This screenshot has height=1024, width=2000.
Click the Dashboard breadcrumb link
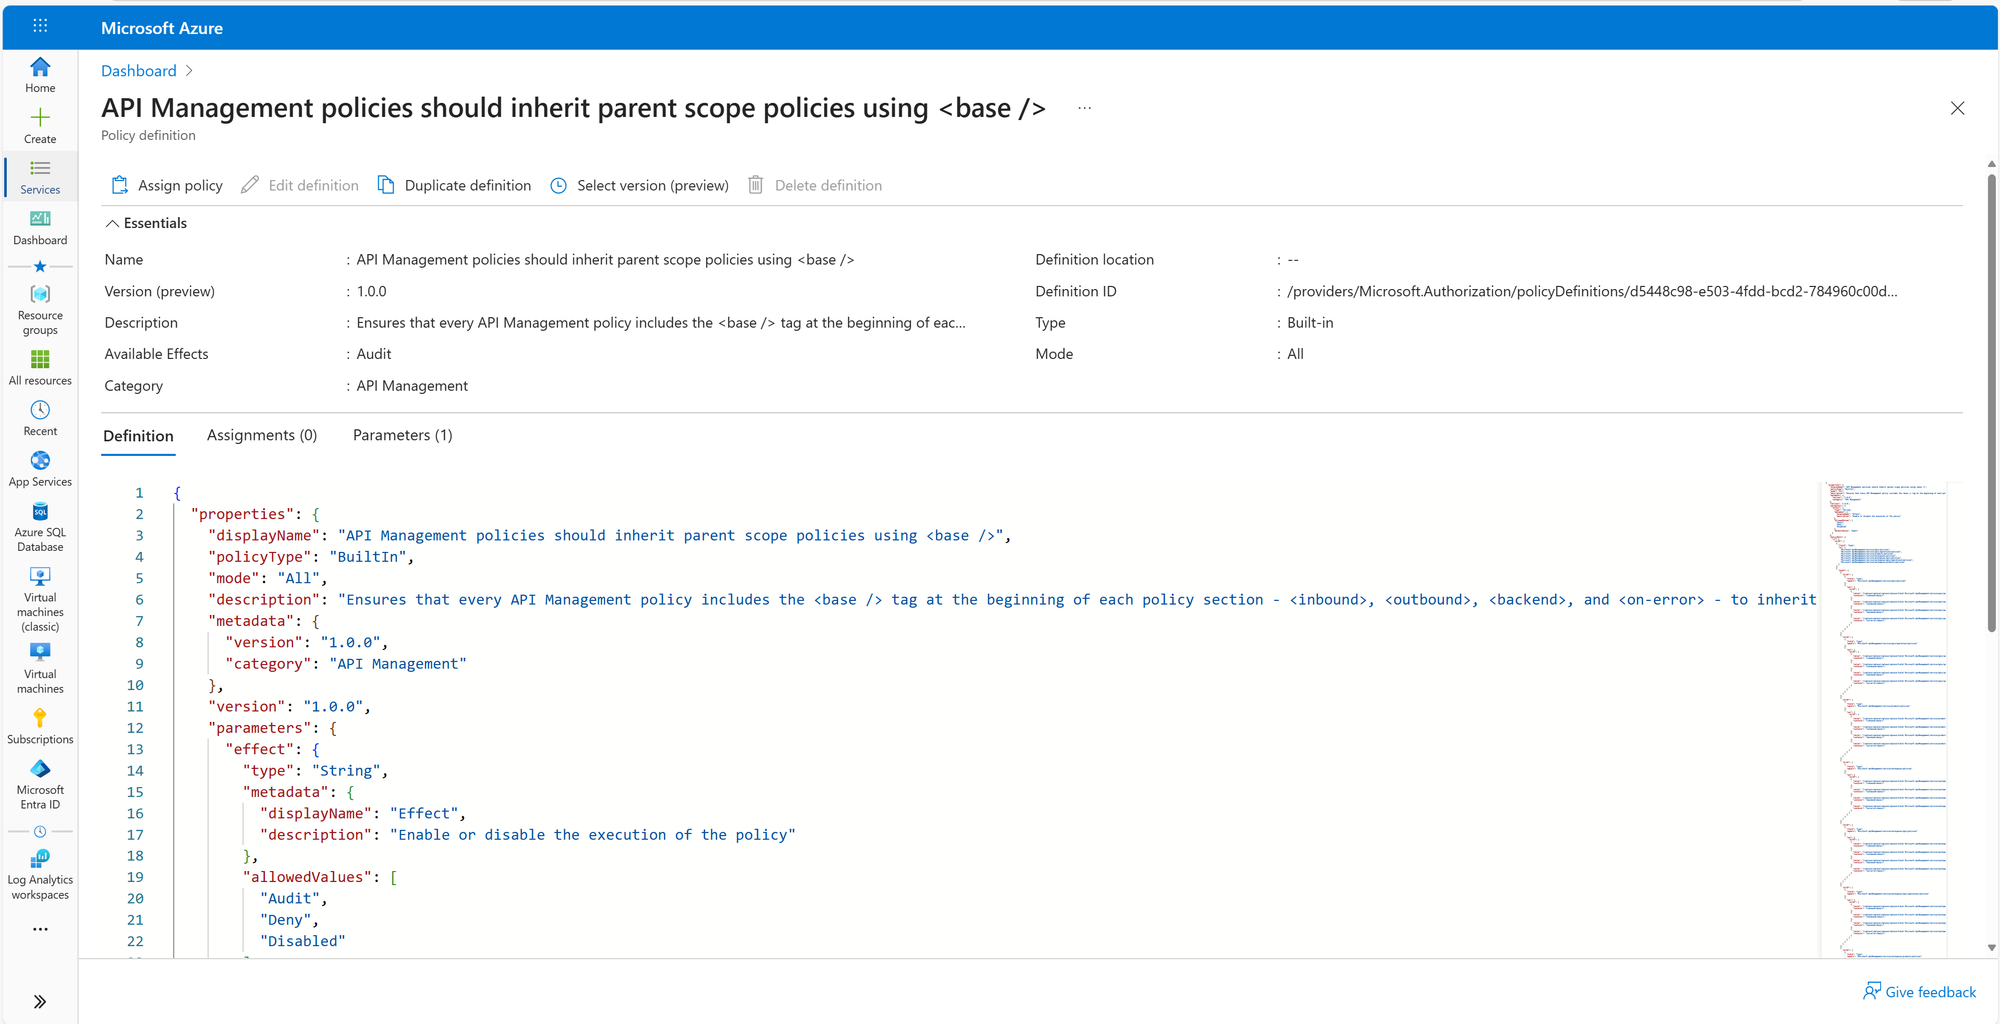click(139, 71)
